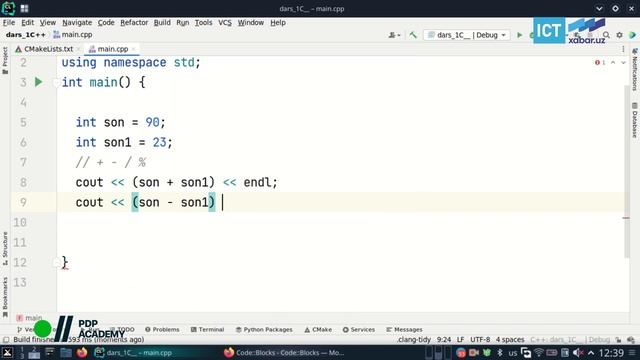
Task: Click the 9:24 line-column indicator
Action: point(444,340)
